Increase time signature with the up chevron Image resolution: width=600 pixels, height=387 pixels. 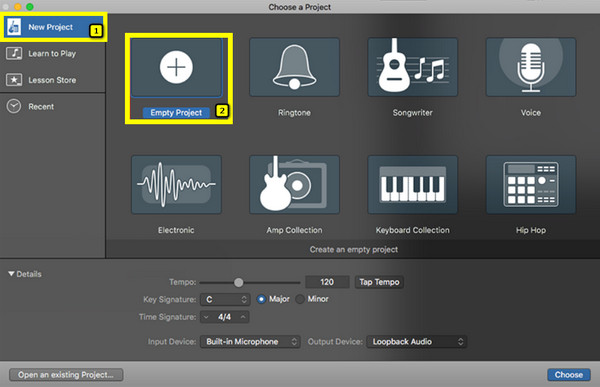coord(243,317)
